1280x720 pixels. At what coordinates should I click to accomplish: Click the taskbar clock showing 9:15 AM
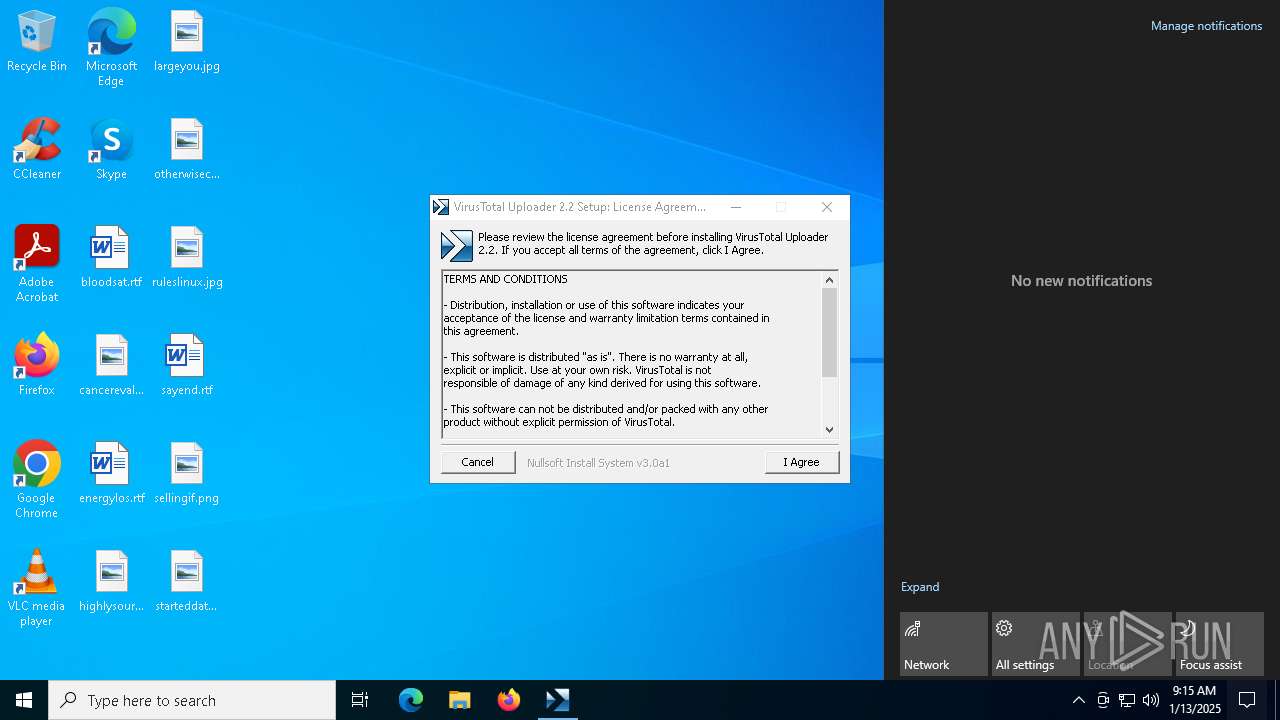(x=1195, y=700)
